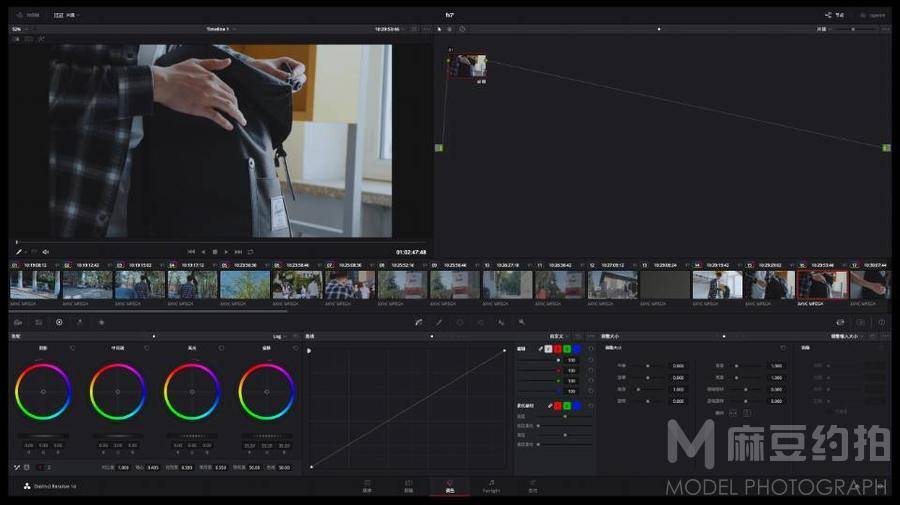Switch to the Color page tab
Image resolution: width=900 pixels, height=505 pixels.
point(450,486)
